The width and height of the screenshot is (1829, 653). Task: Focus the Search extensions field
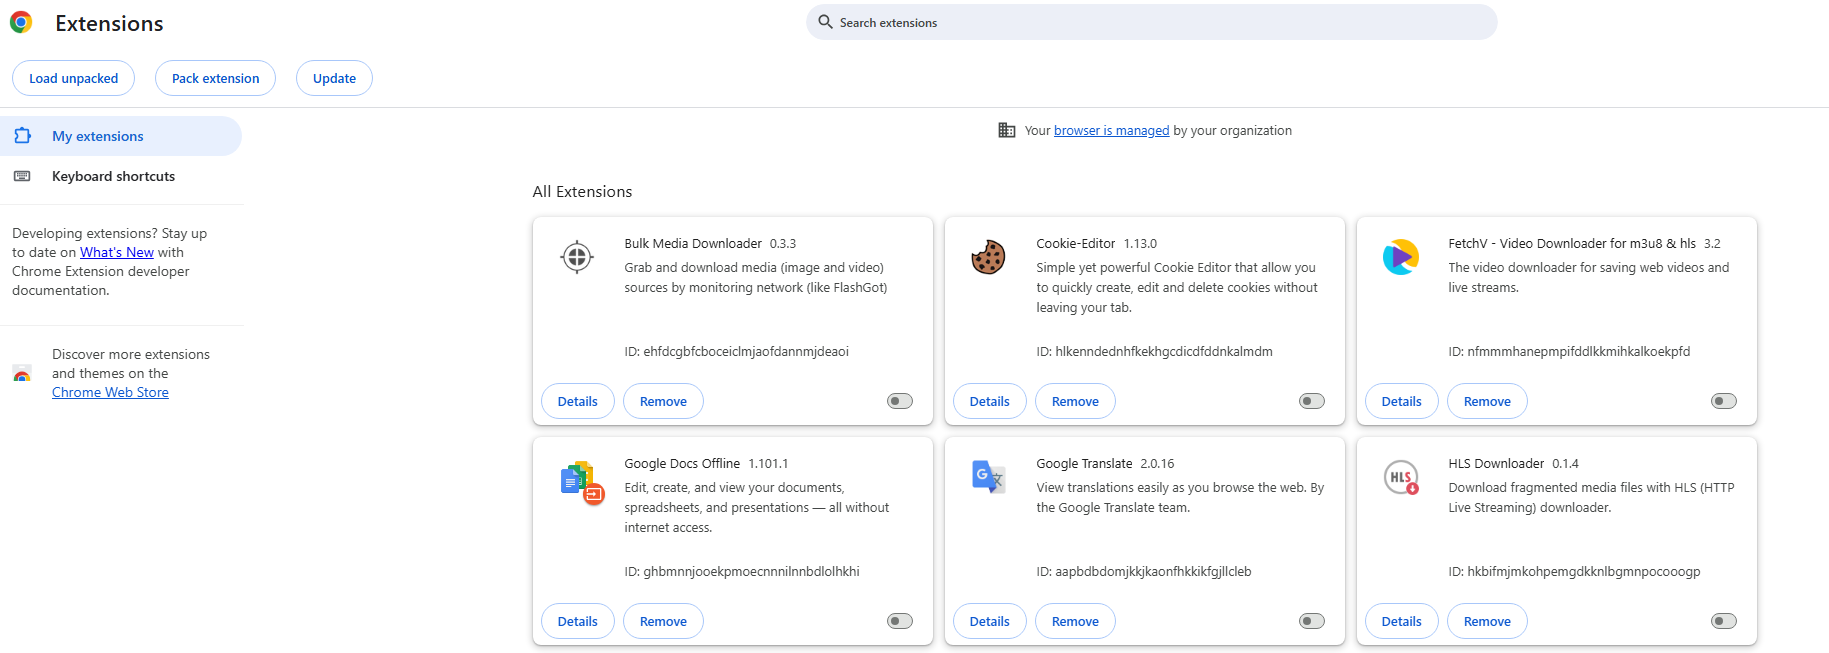click(x=1151, y=22)
